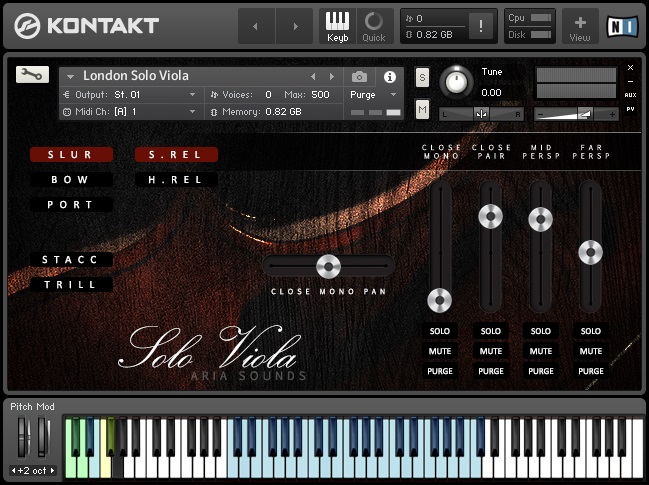The image size is (649, 485).
Task: Click the Kontakt logo
Action: pyautogui.click(x=87, y=26)
